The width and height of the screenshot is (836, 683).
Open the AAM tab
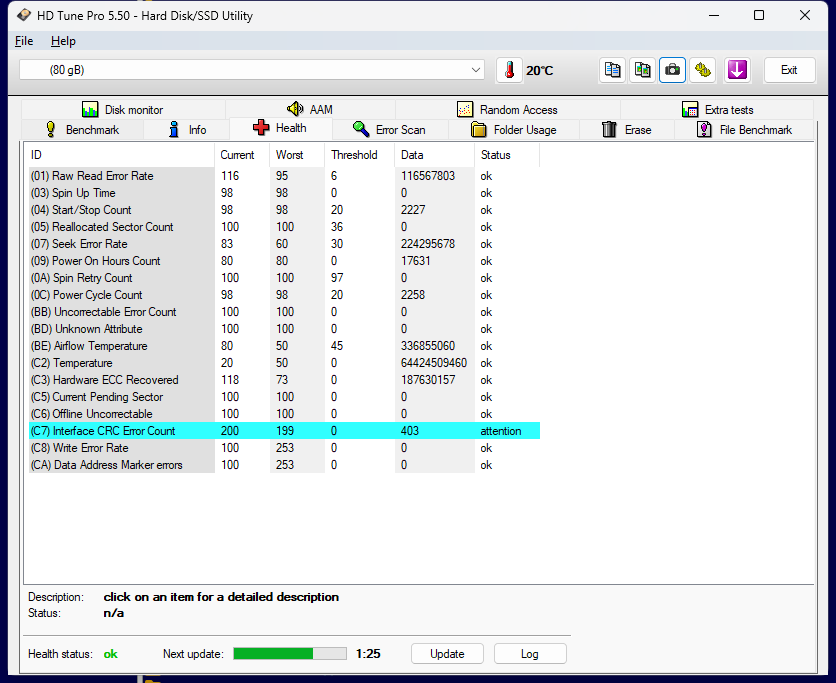pyautogui.click(x=310, y=108)
